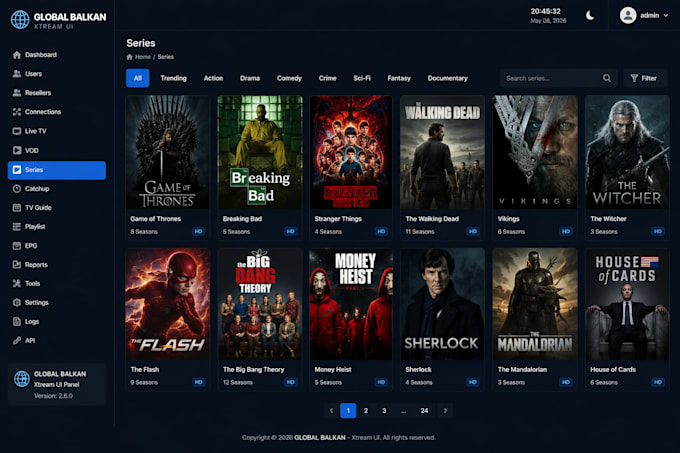Switch to the Trending tab
This screenshot has height=453, width=680.
tap(173, 78)
